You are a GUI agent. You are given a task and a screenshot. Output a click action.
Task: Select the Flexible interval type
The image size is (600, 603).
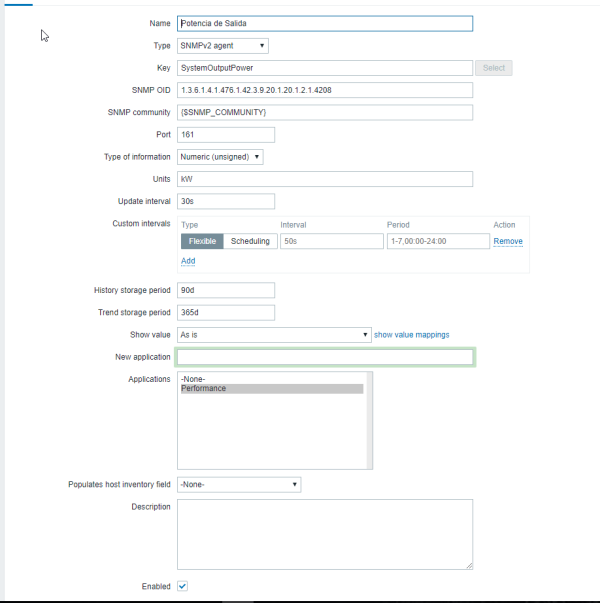tap(201, 241)
